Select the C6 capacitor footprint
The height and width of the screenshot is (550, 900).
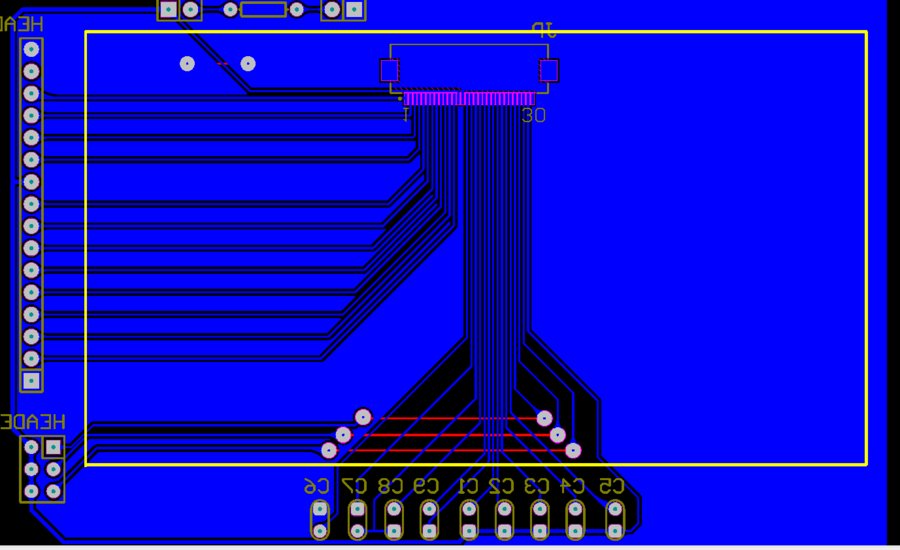click(x=320, y=520)
